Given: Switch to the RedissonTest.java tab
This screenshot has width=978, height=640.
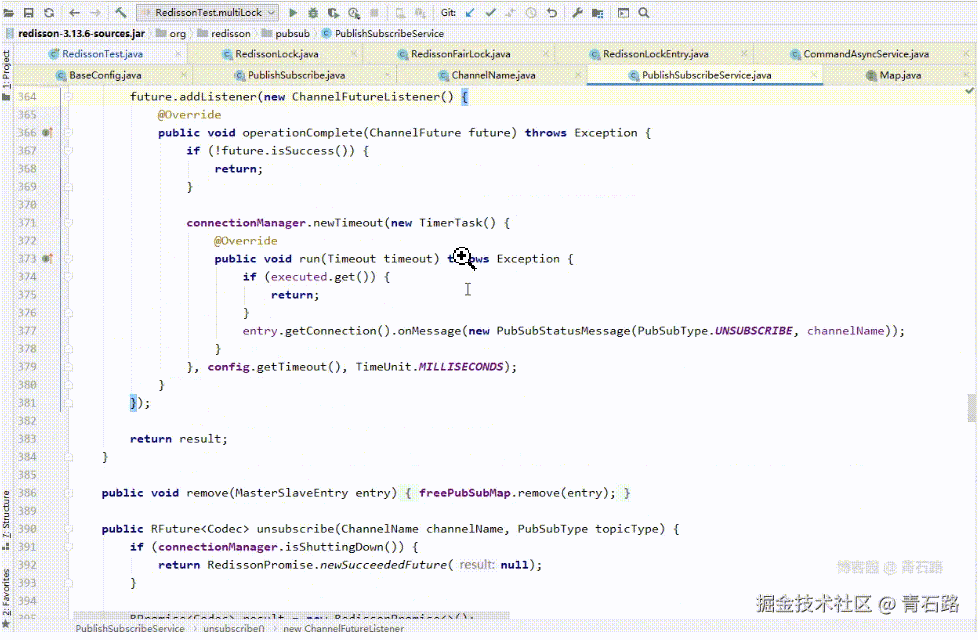Looking at the screenshot, I should pos(102,54).
